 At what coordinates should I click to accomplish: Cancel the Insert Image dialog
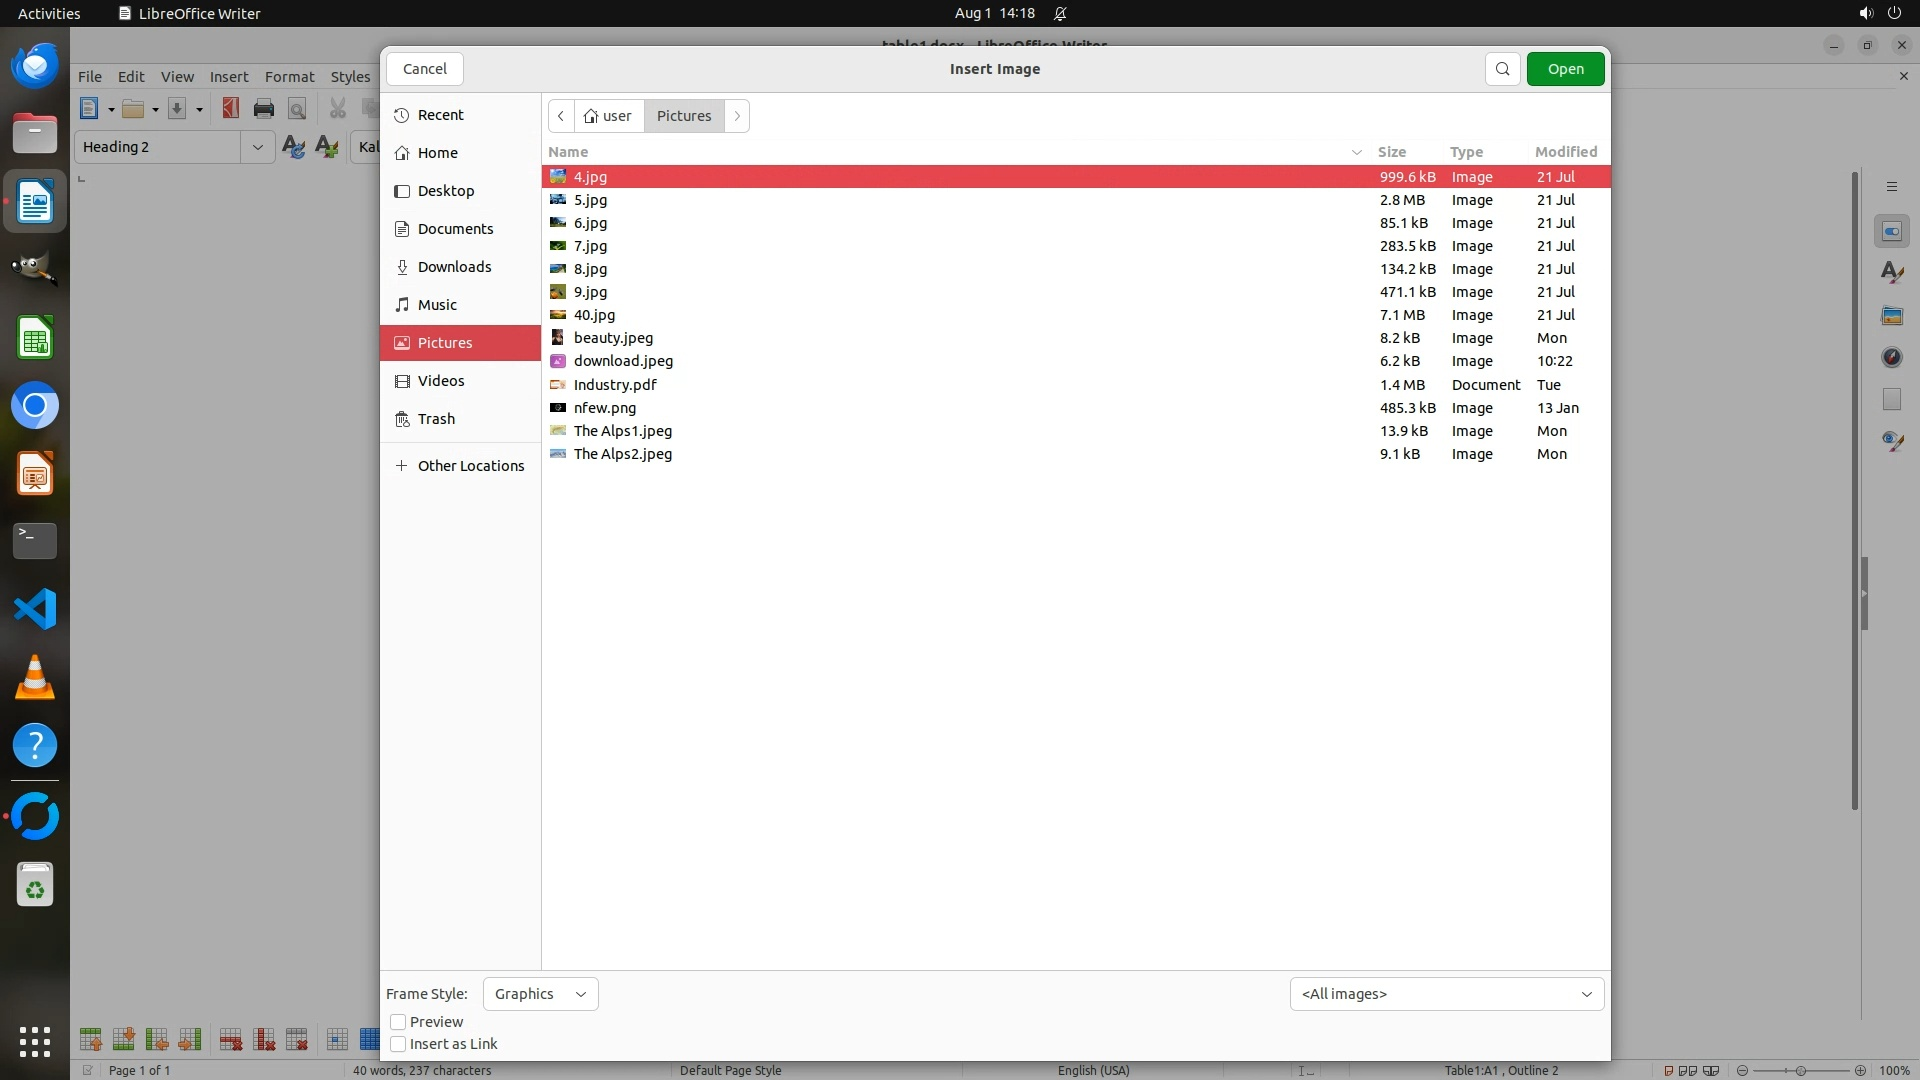(424, 69)
